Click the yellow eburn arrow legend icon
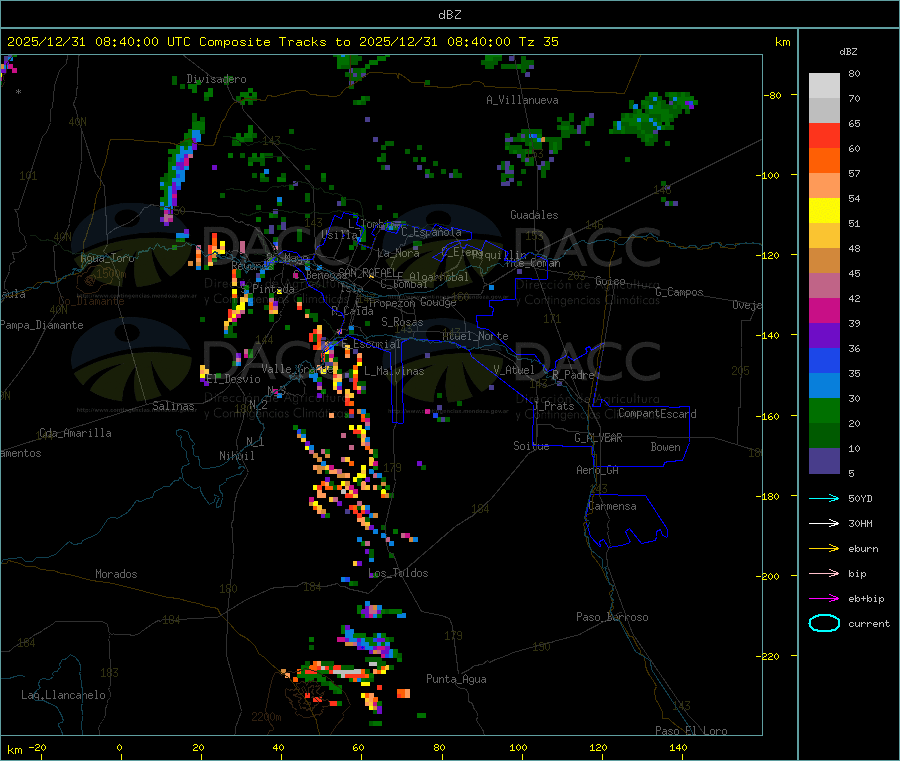 824,549
